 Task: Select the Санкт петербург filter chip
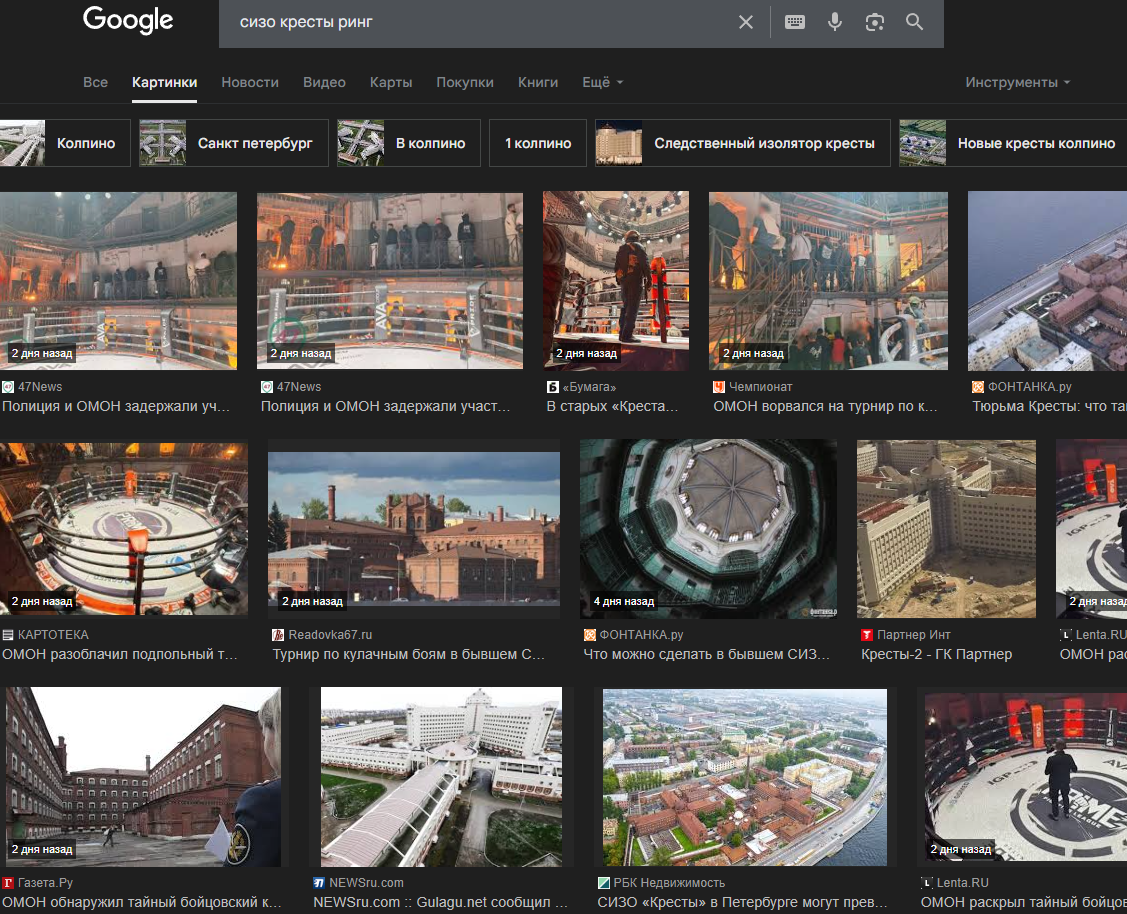pos(234,143)
